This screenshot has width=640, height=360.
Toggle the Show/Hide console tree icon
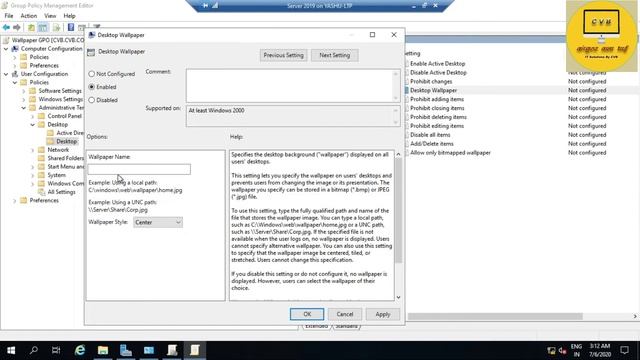(43, 27)
